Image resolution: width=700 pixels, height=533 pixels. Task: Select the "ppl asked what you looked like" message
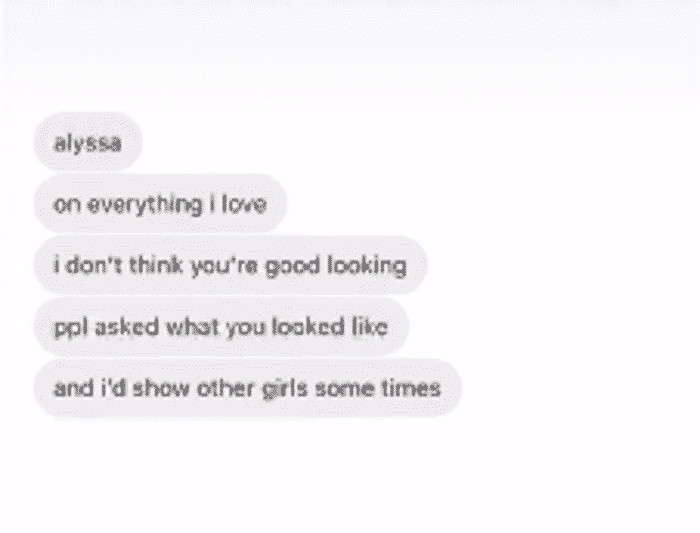pos(219,326)
